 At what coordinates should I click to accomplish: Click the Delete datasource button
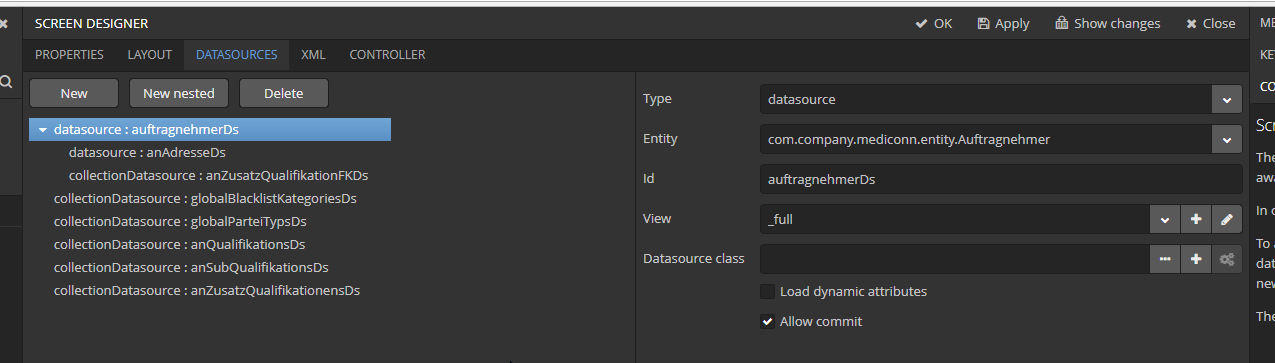[x=284, y=93]
